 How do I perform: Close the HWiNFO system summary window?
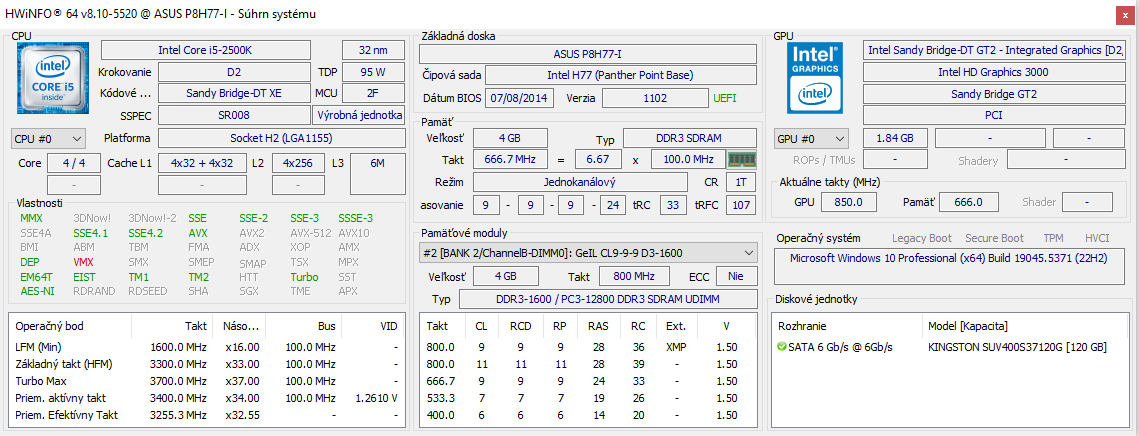pos(1126,14)
